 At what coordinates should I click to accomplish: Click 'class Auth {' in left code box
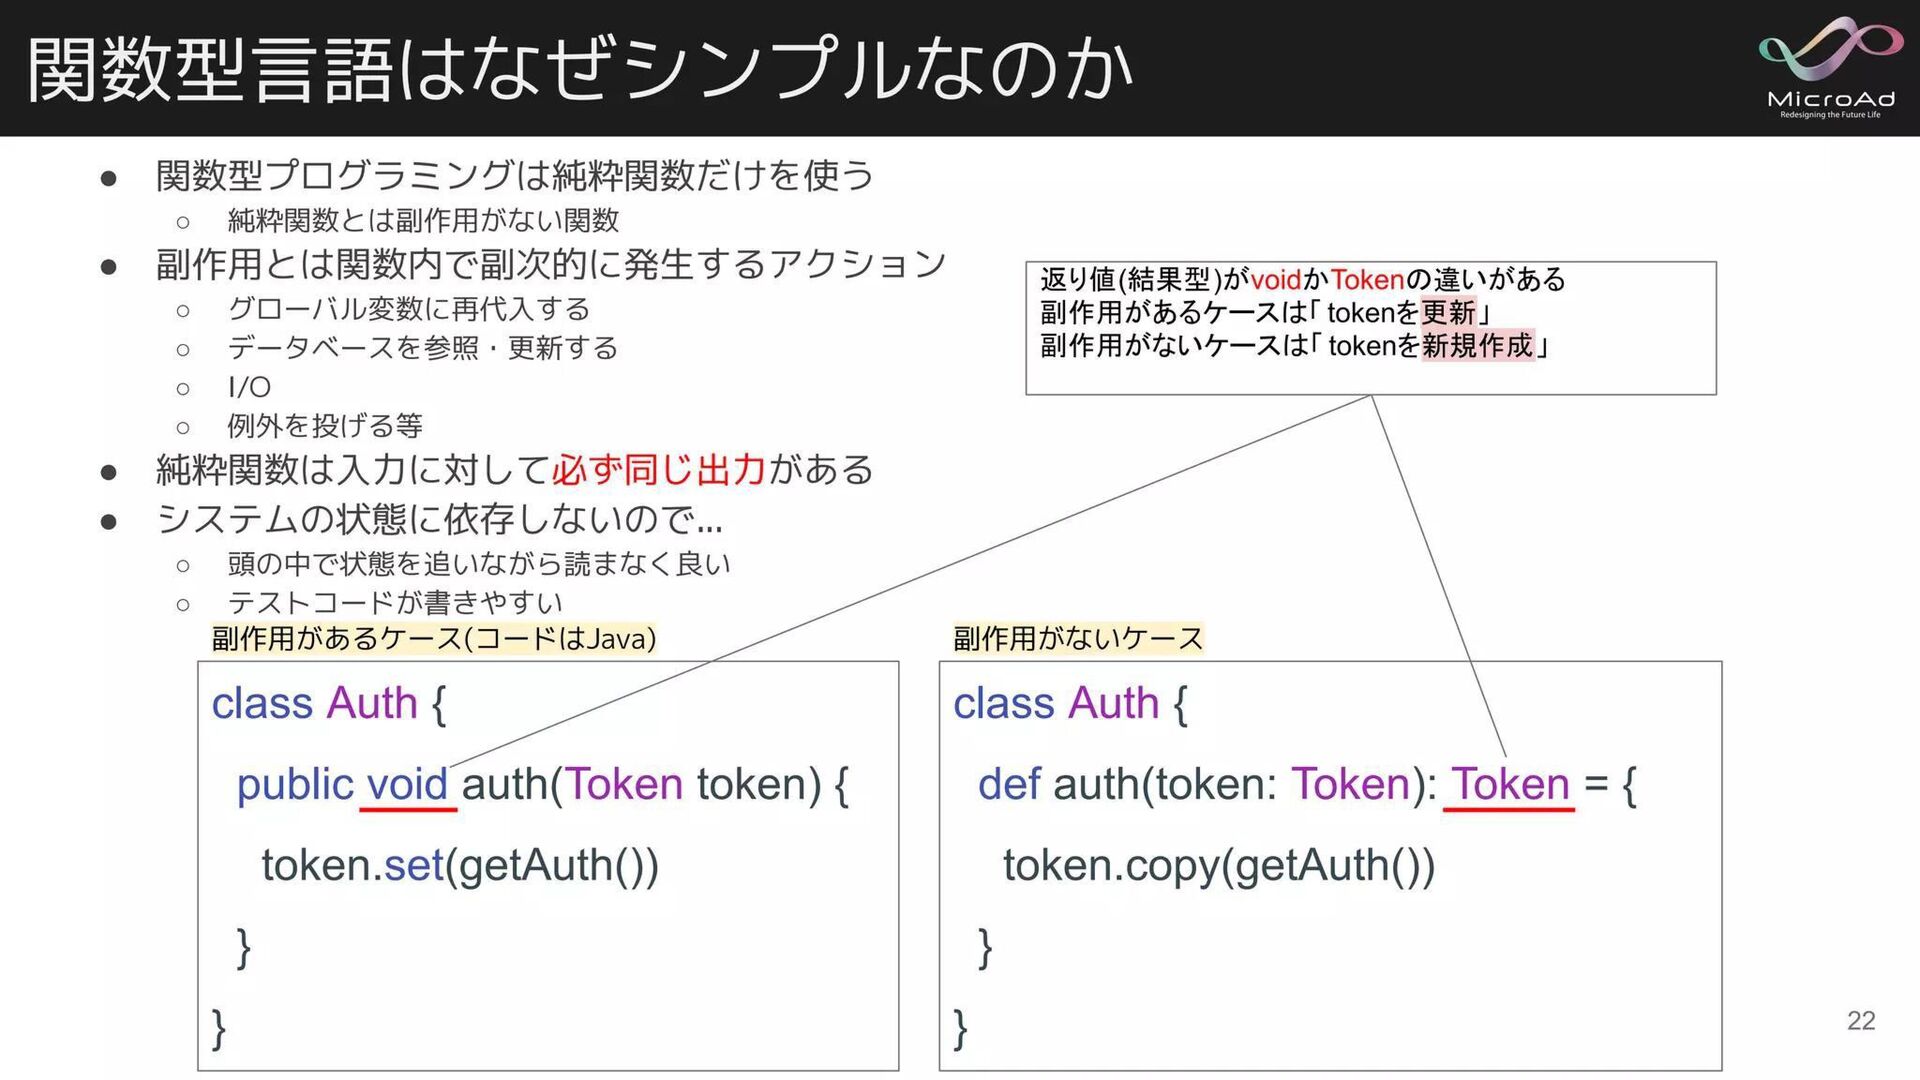pos(329,703)
